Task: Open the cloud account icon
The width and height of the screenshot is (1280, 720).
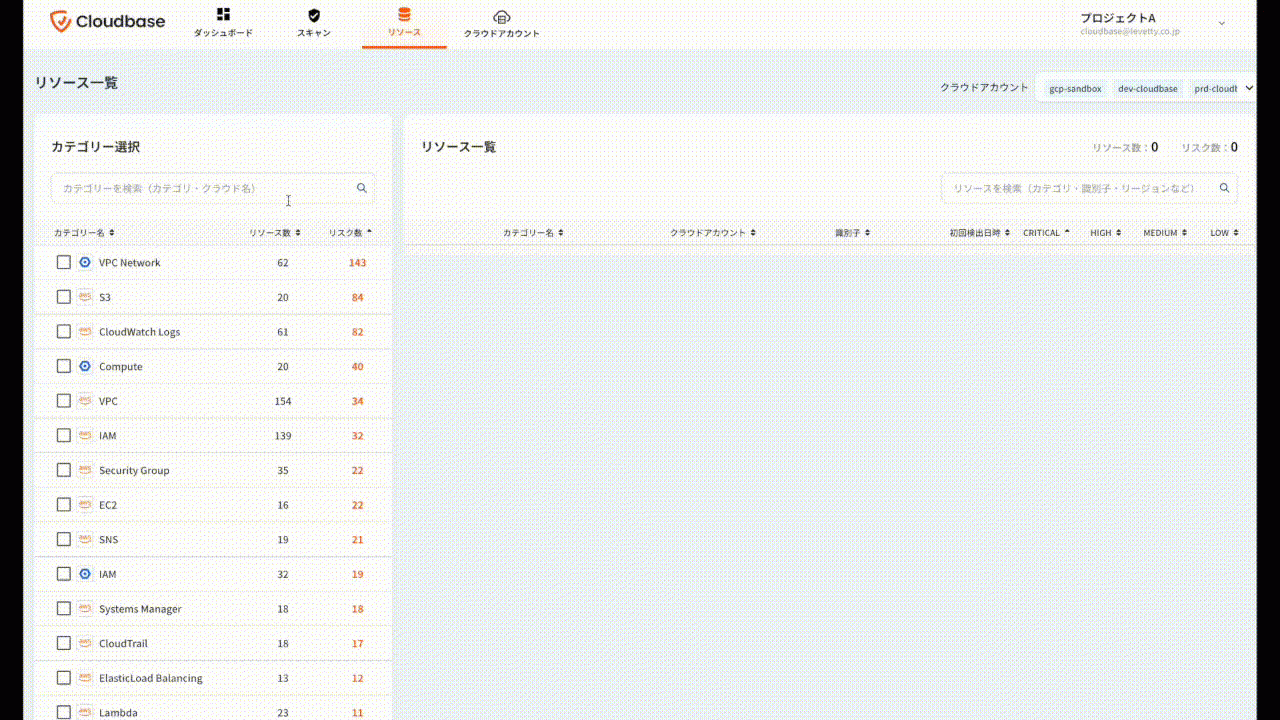Action: click(502, 16)
